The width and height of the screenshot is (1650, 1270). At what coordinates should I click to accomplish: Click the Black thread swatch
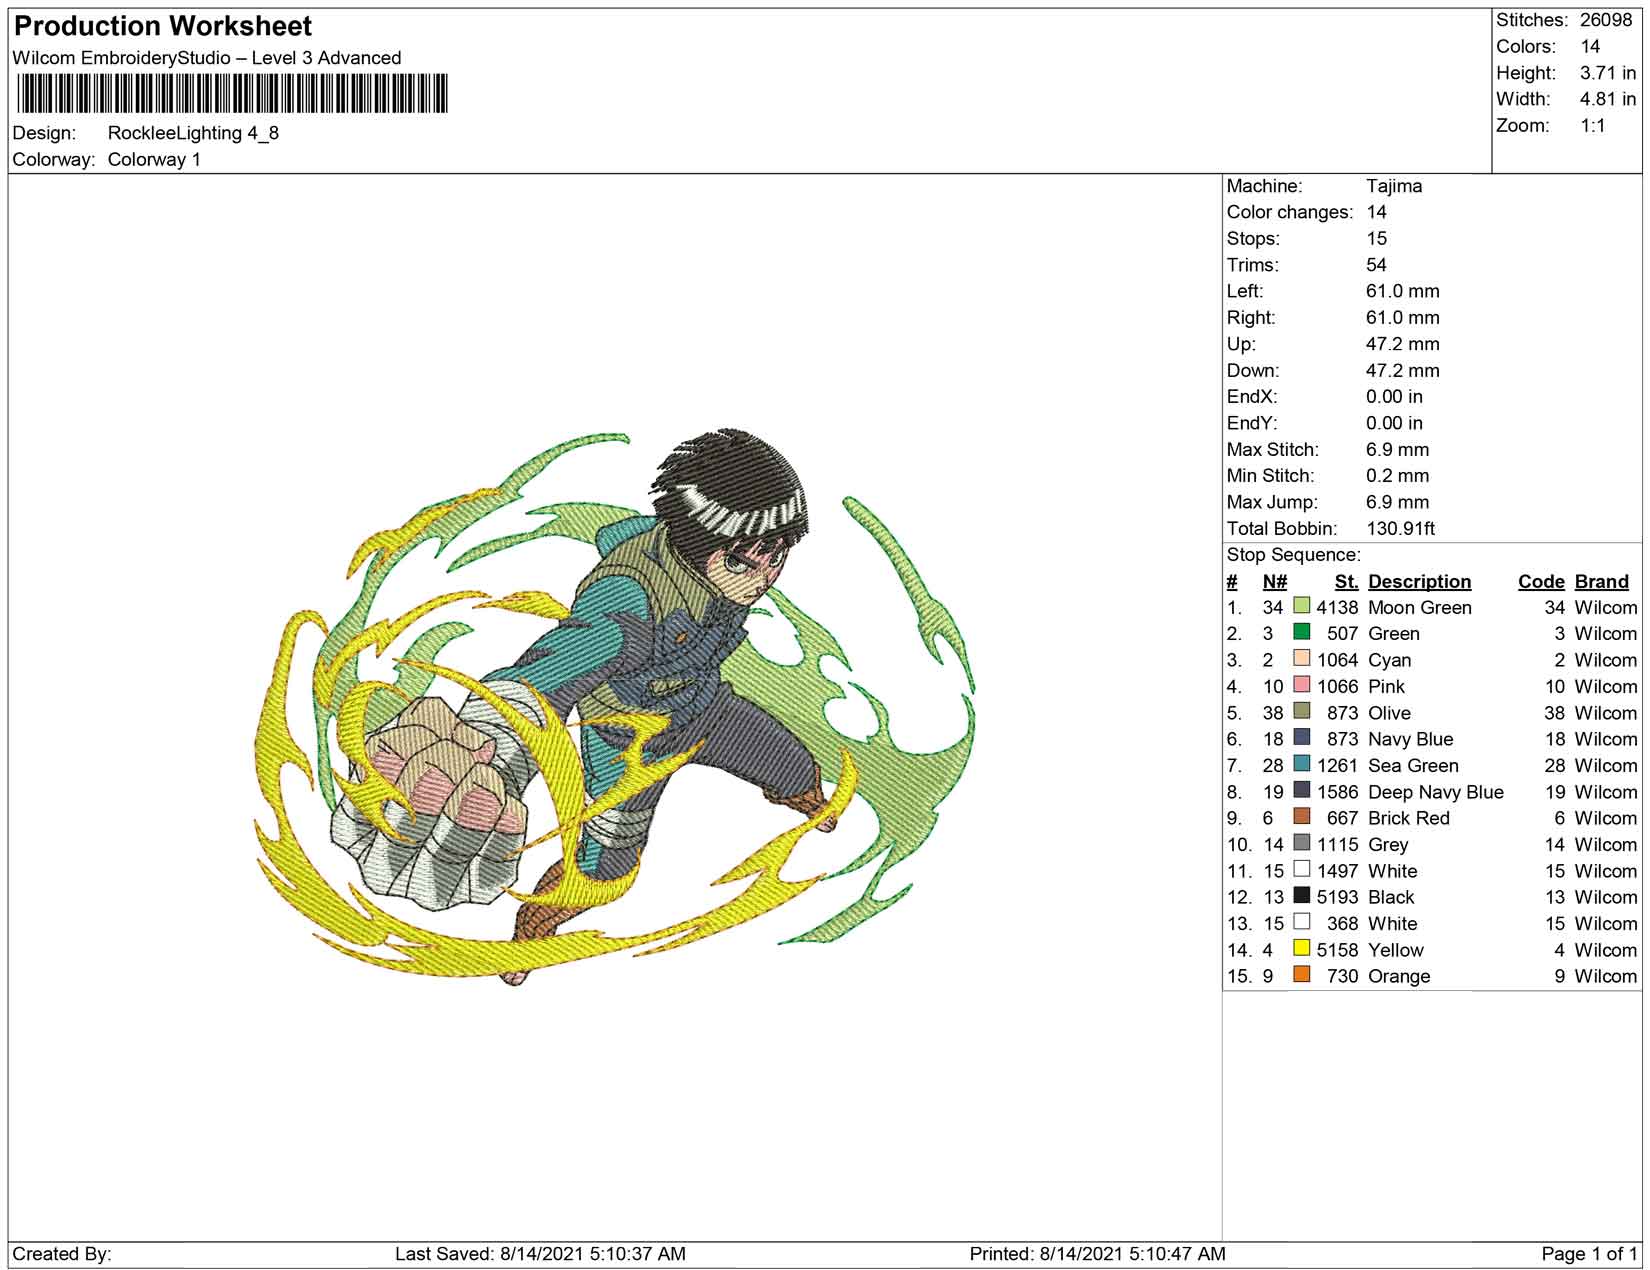click(x=1301, y=896)
